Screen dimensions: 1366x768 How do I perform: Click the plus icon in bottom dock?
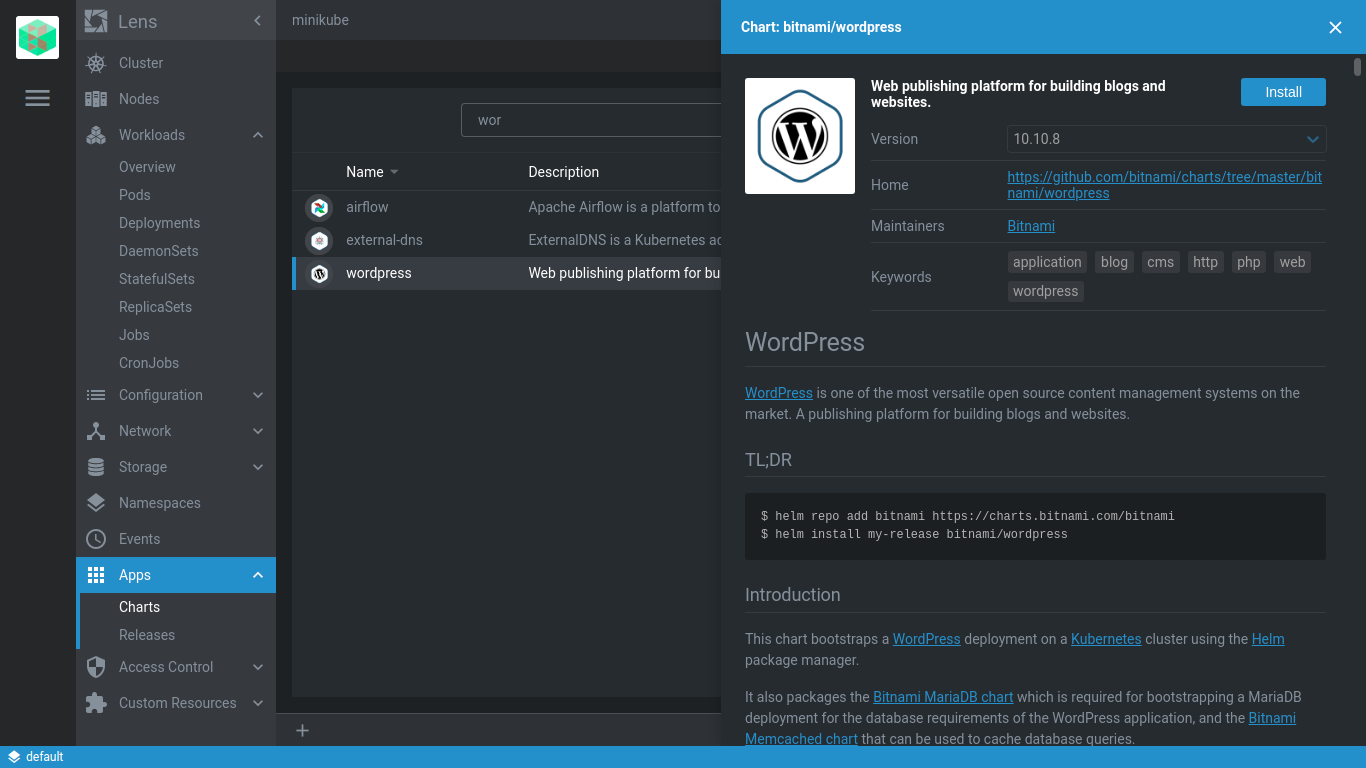(302, 730)
